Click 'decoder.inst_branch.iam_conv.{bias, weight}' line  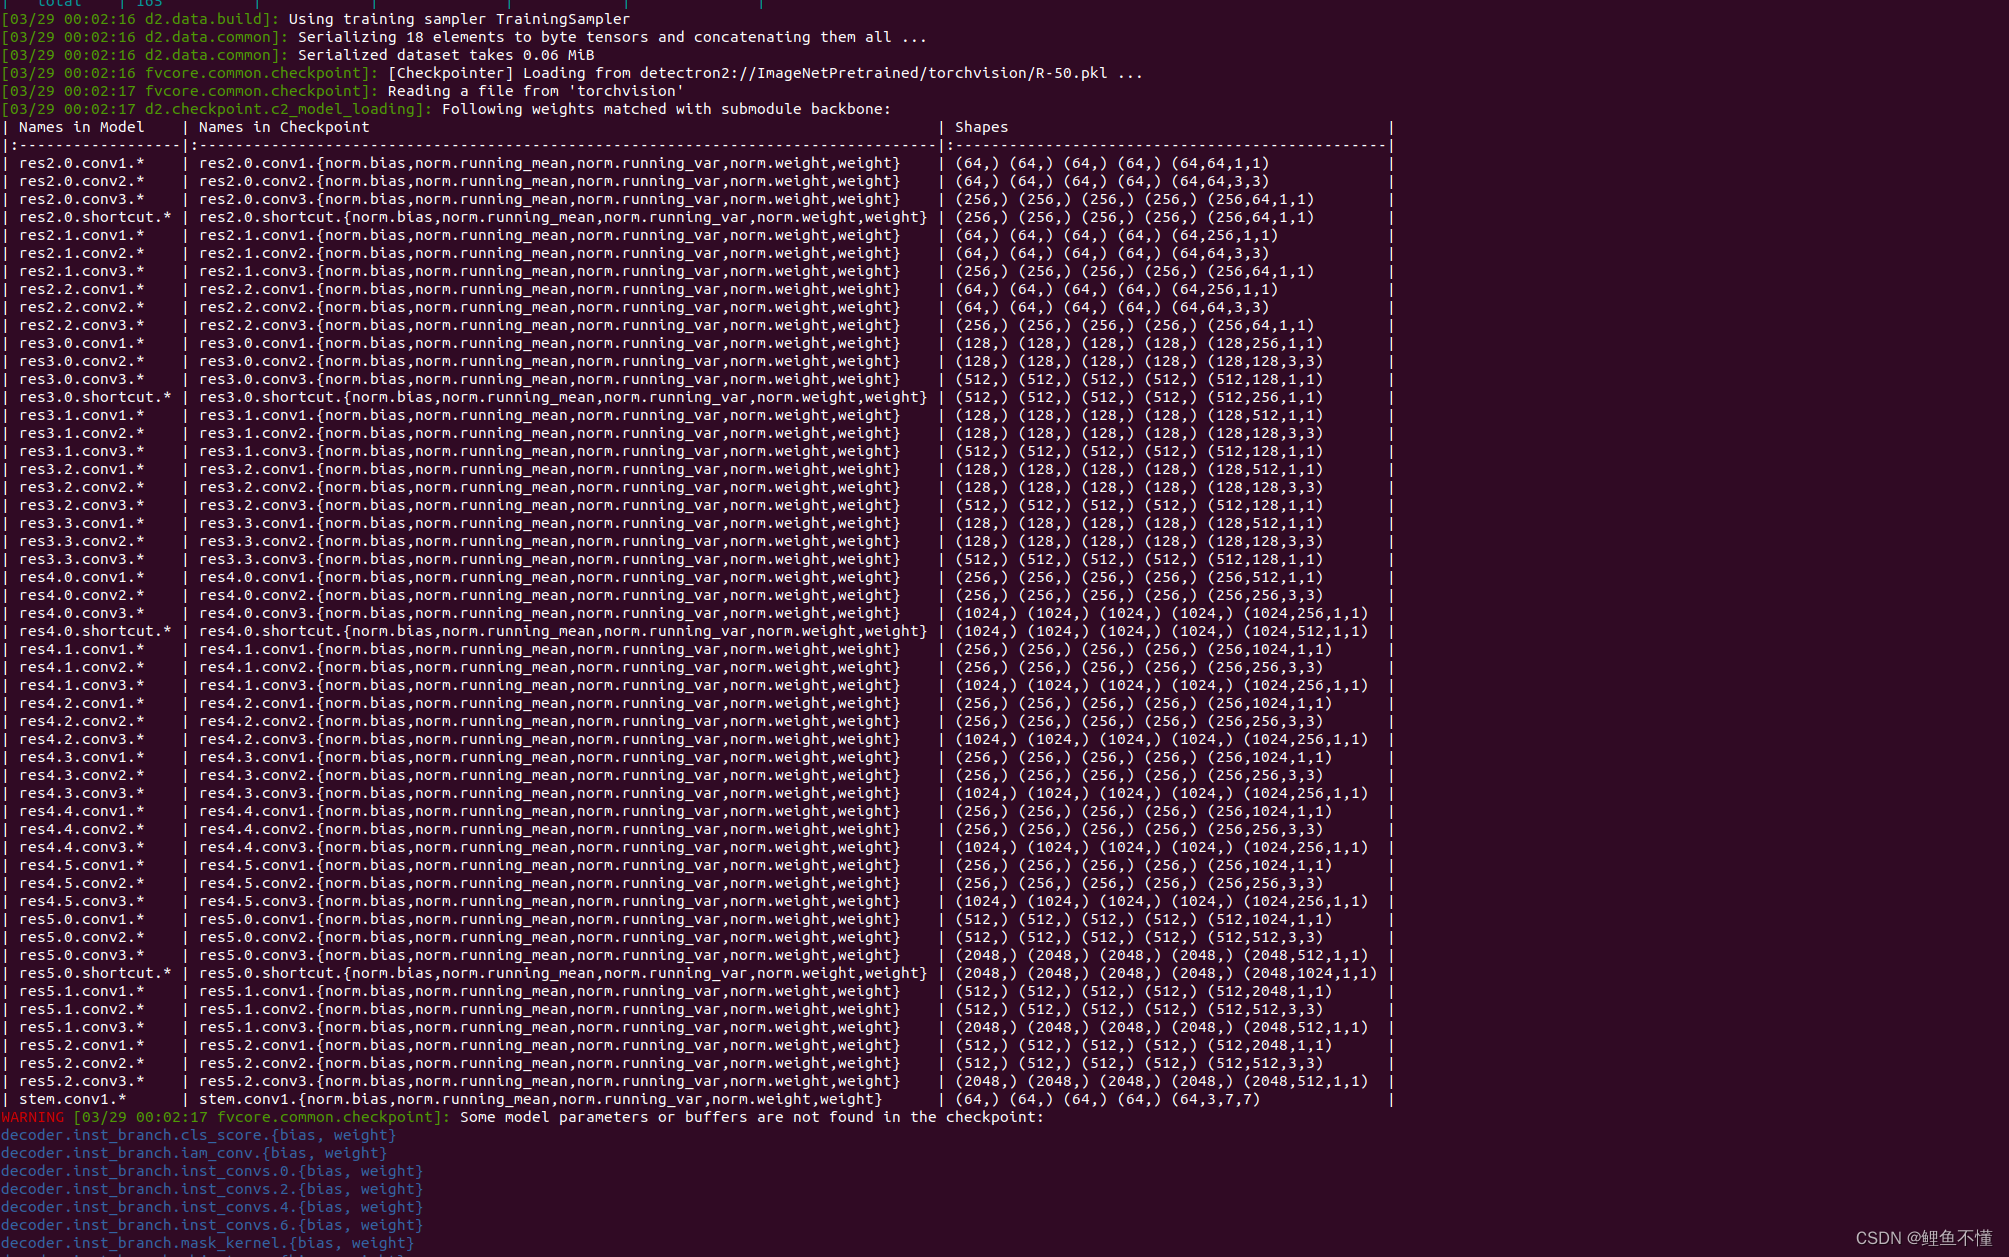click(194, 1153)
